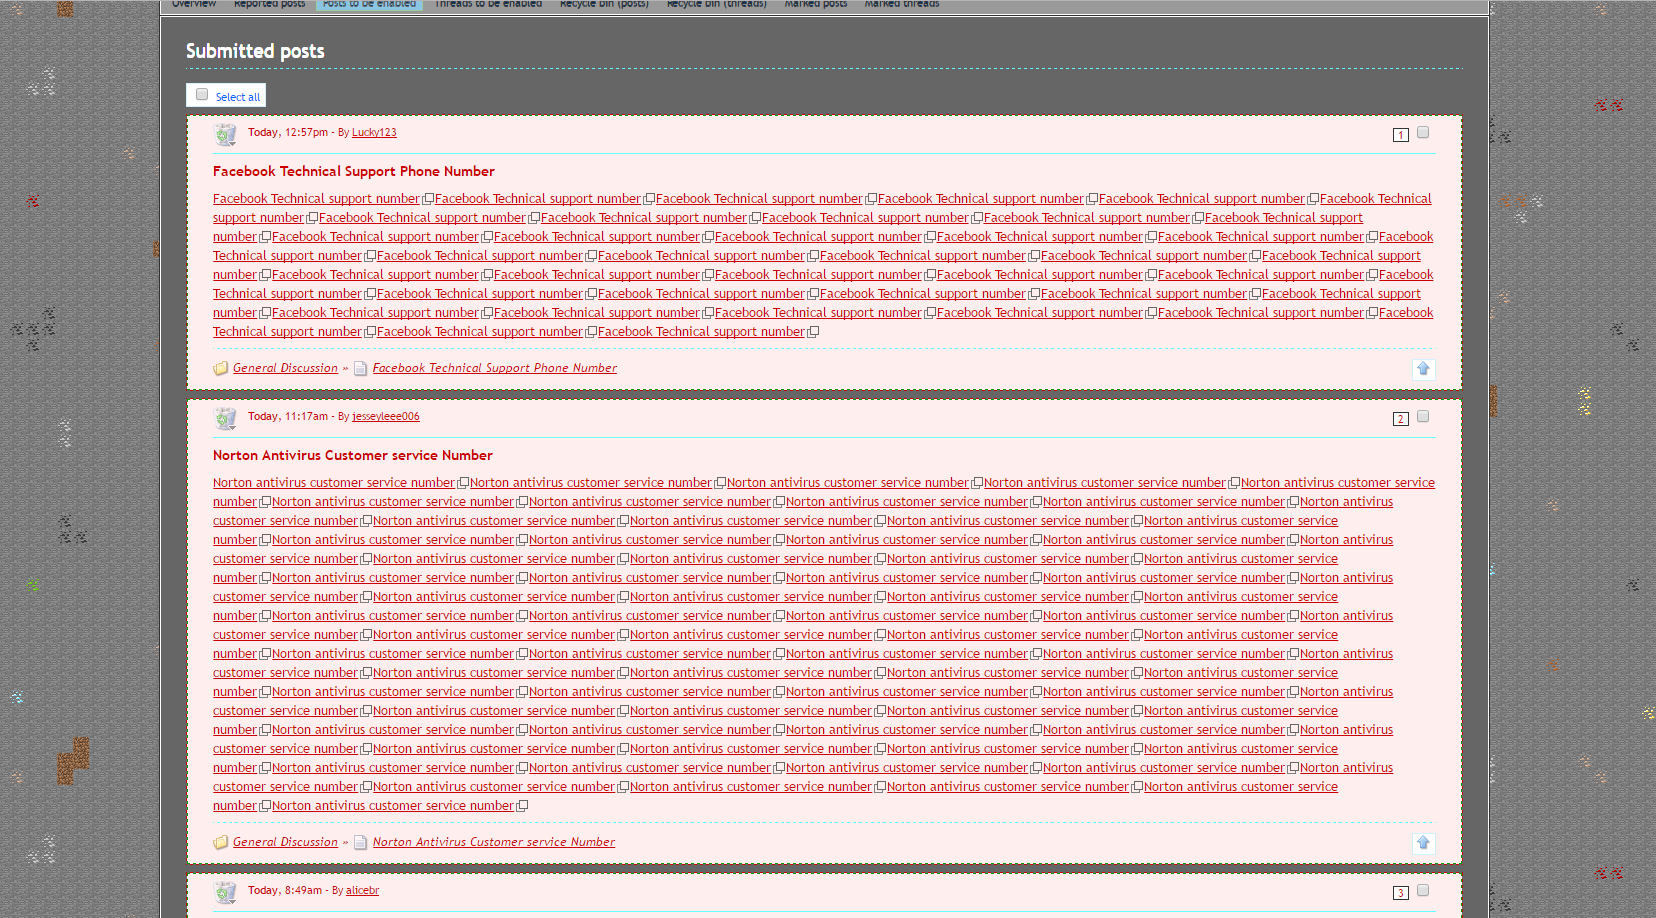Open the General Discussion link under the Norton post

pyautogui.click(x=285, y=843)
